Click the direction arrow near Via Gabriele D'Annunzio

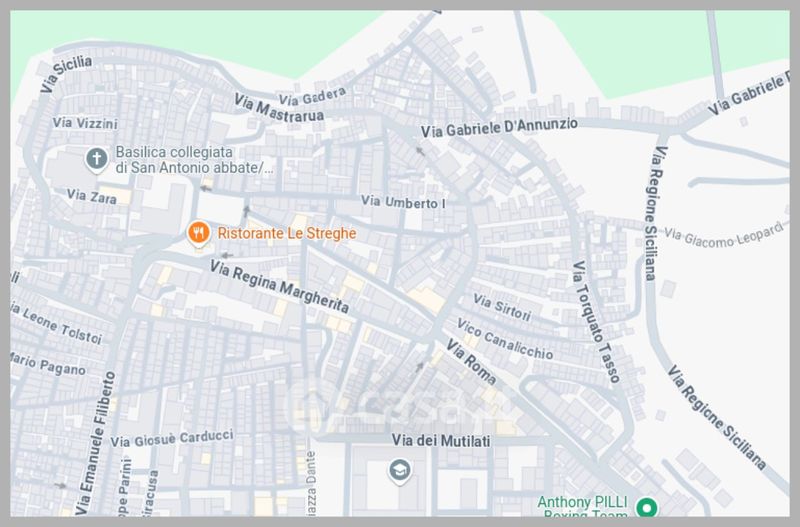coord(420,151)
